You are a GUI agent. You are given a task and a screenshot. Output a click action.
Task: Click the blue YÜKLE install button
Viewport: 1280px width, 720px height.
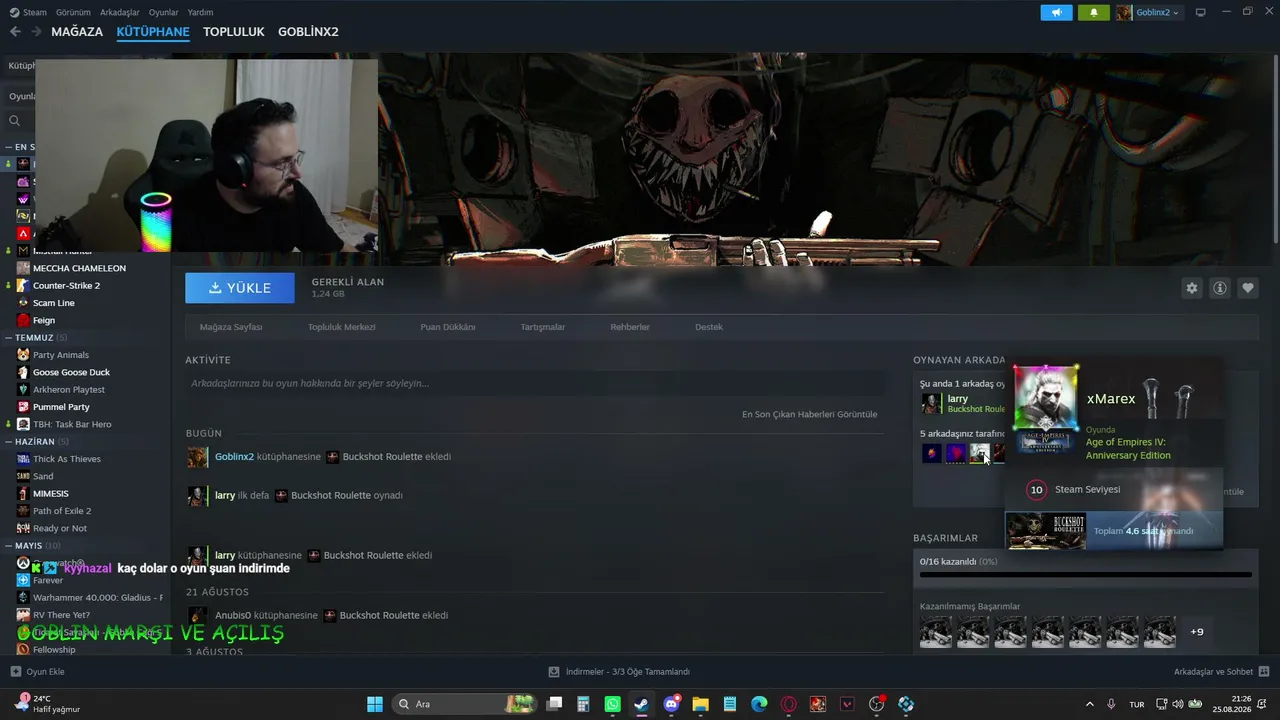coord(240,288)
